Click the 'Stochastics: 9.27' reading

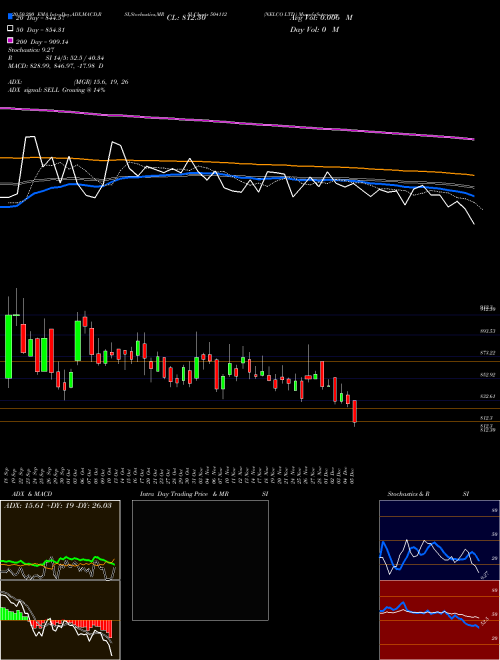tap(31, 50)
